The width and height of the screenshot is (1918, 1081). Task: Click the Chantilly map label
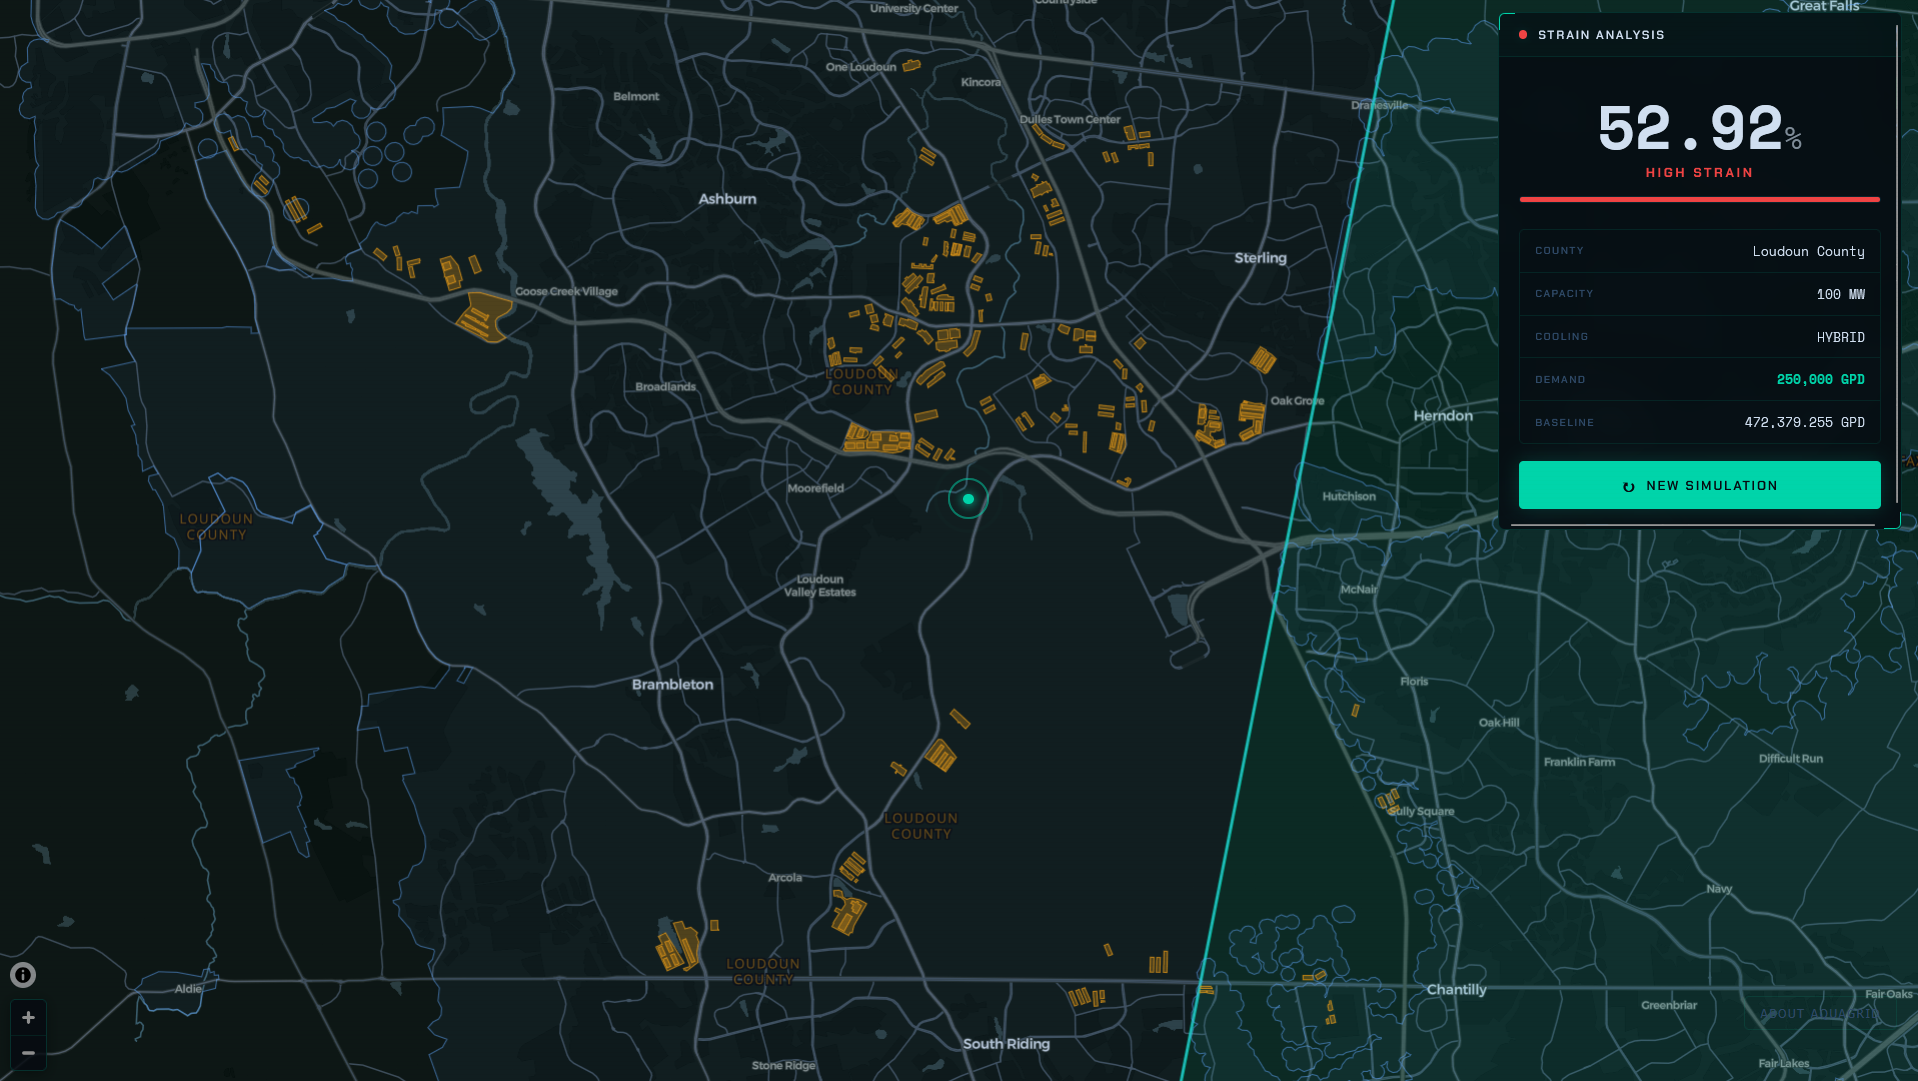pos(1456,990)
